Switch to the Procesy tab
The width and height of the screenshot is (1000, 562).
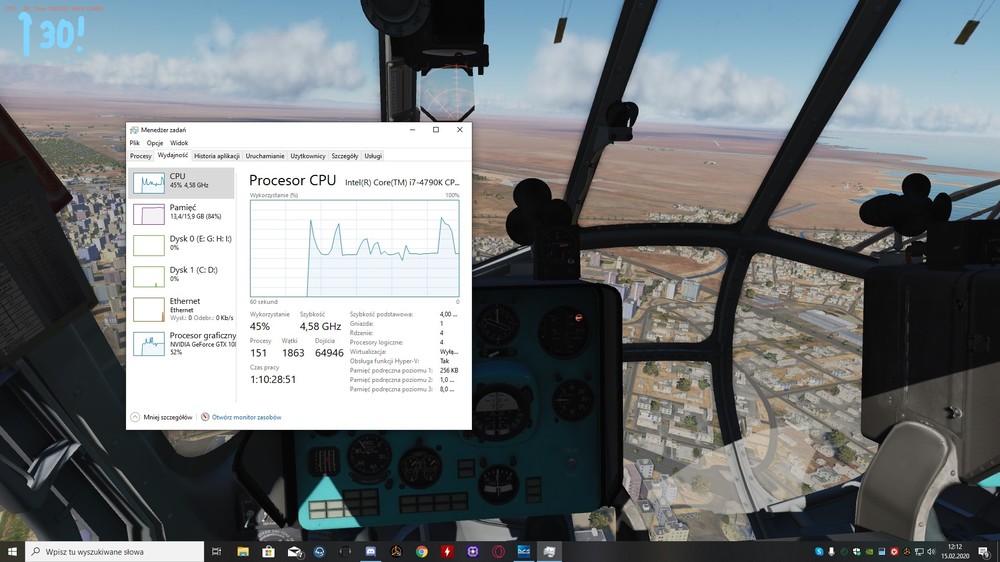(x=140, y=156)
